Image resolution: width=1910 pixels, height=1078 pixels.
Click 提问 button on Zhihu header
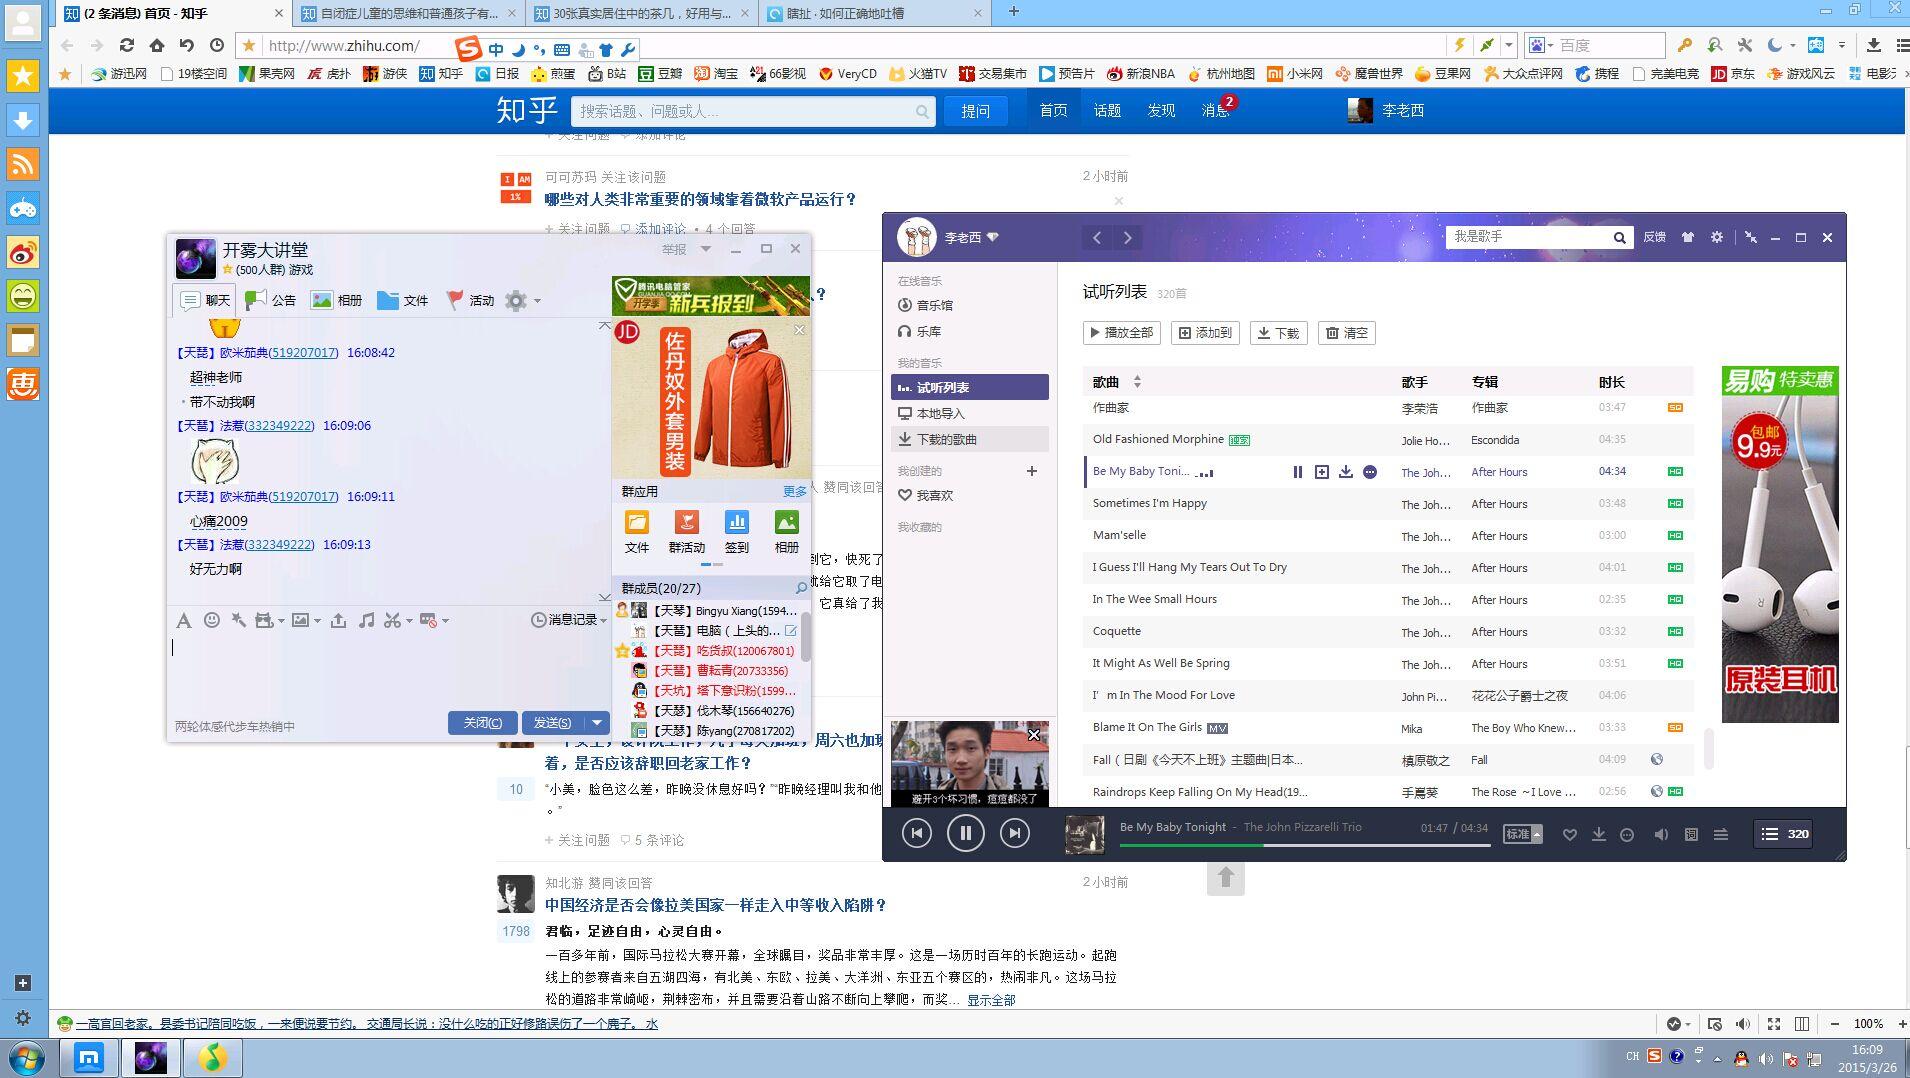pyautogui.click(x=976, y=111)
